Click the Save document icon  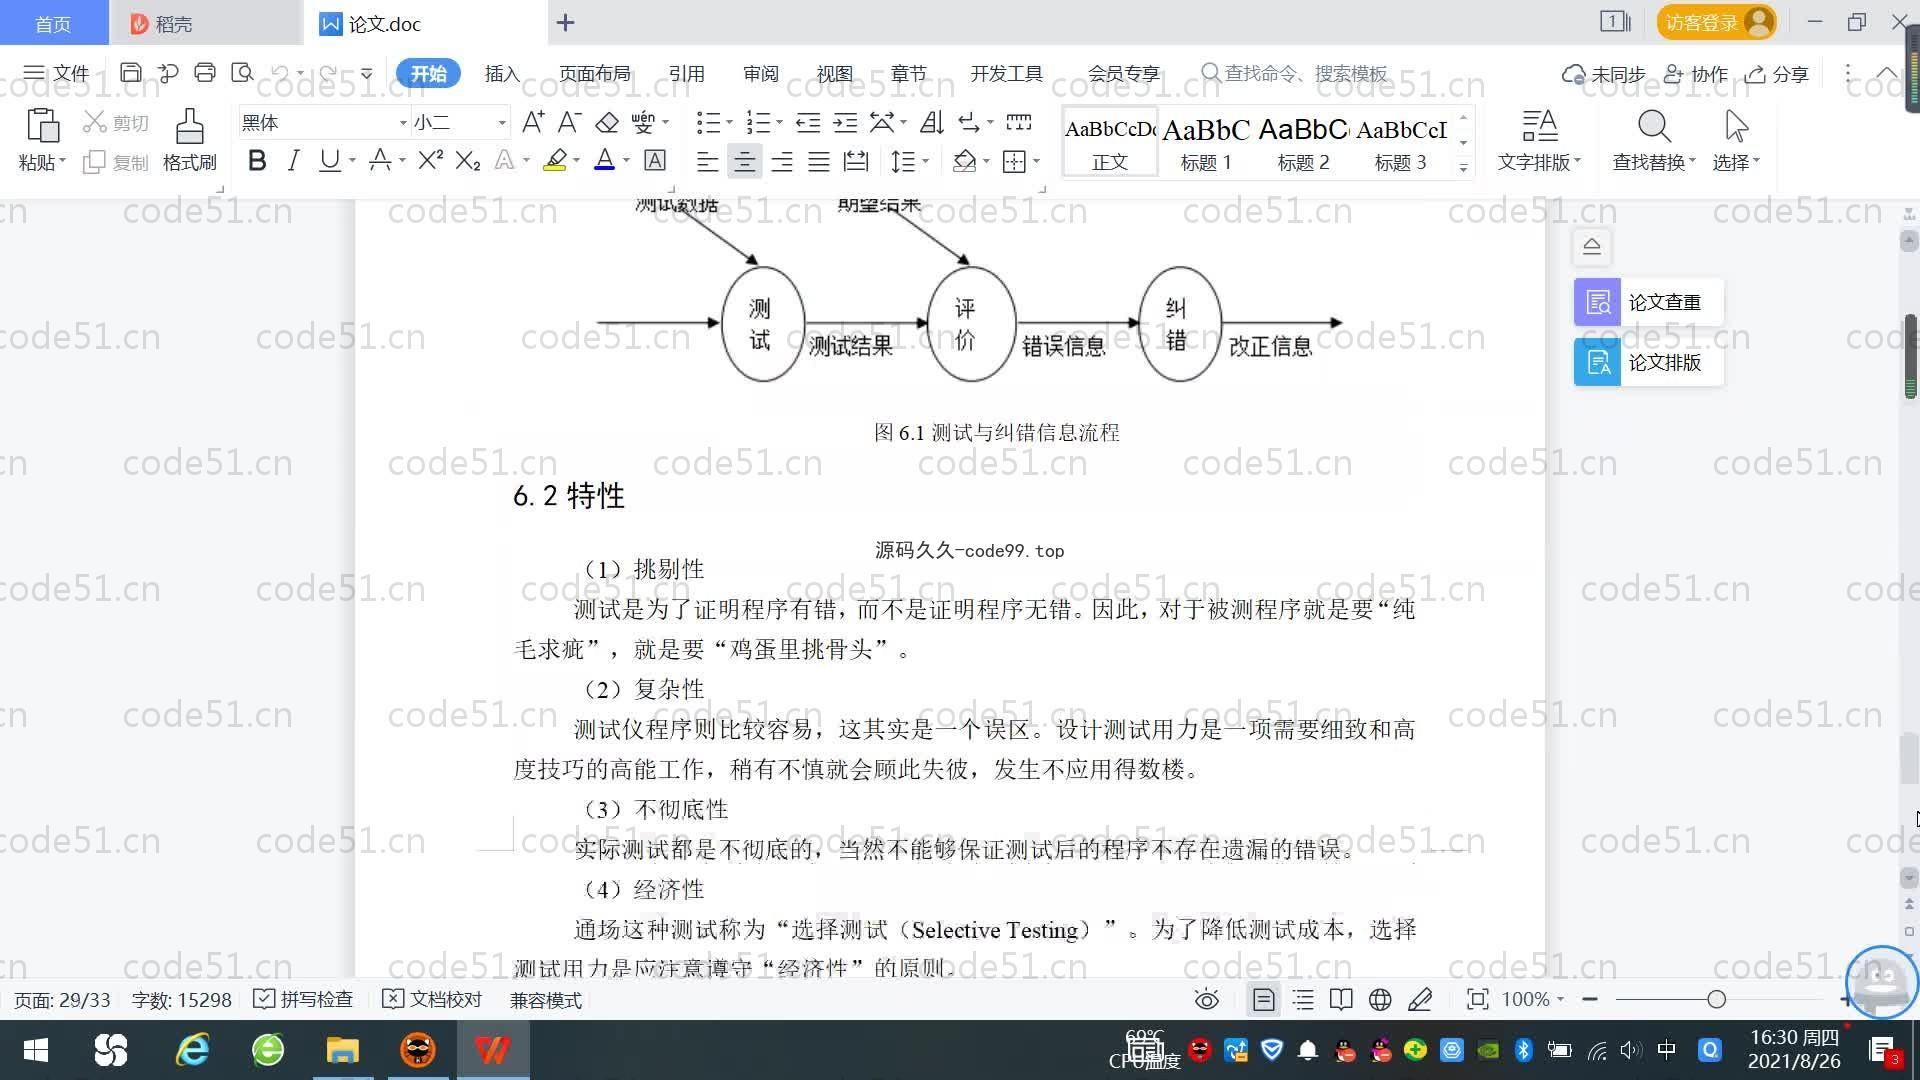point(130,73)
